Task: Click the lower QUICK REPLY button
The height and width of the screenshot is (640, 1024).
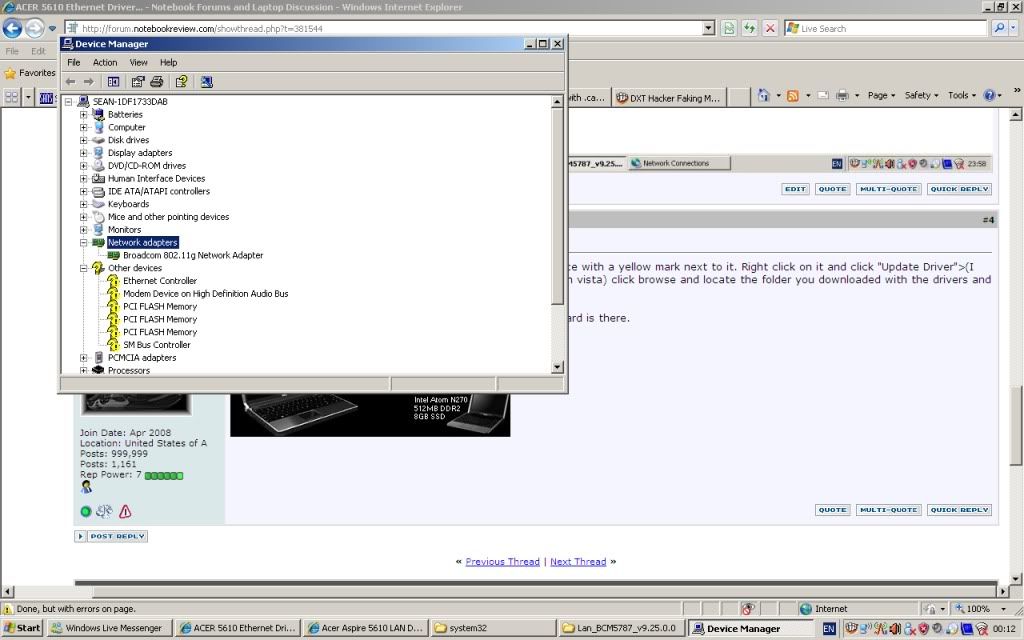Action: coord(959,509)
